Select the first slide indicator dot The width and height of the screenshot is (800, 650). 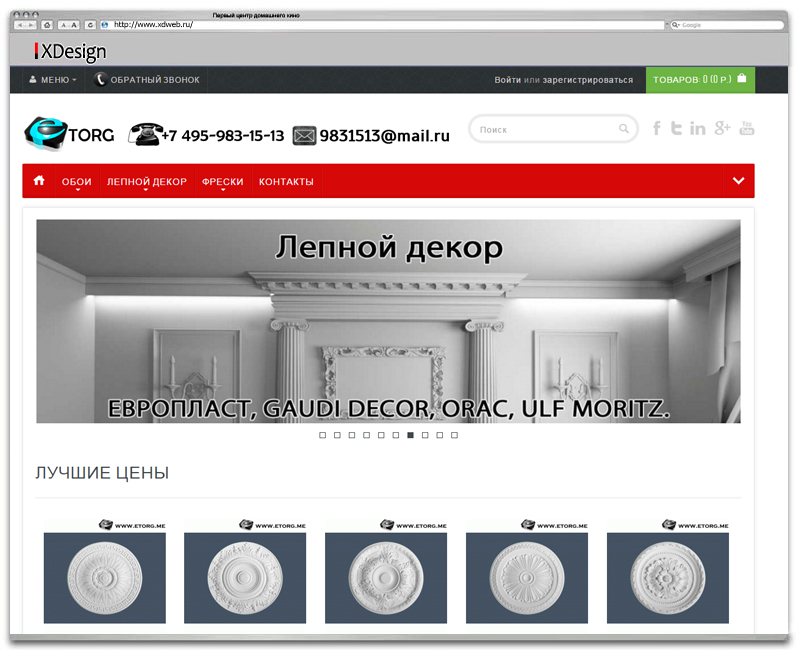(322, 435)
